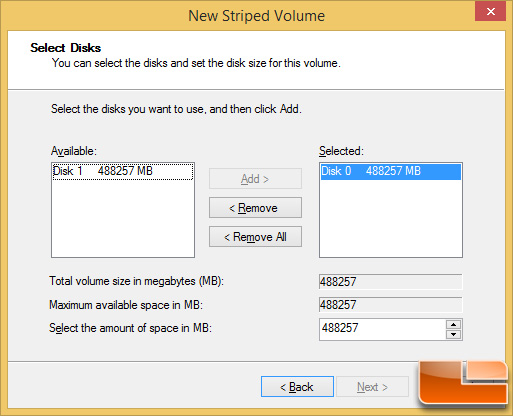Click the Maximum available space field

(391, 305)
